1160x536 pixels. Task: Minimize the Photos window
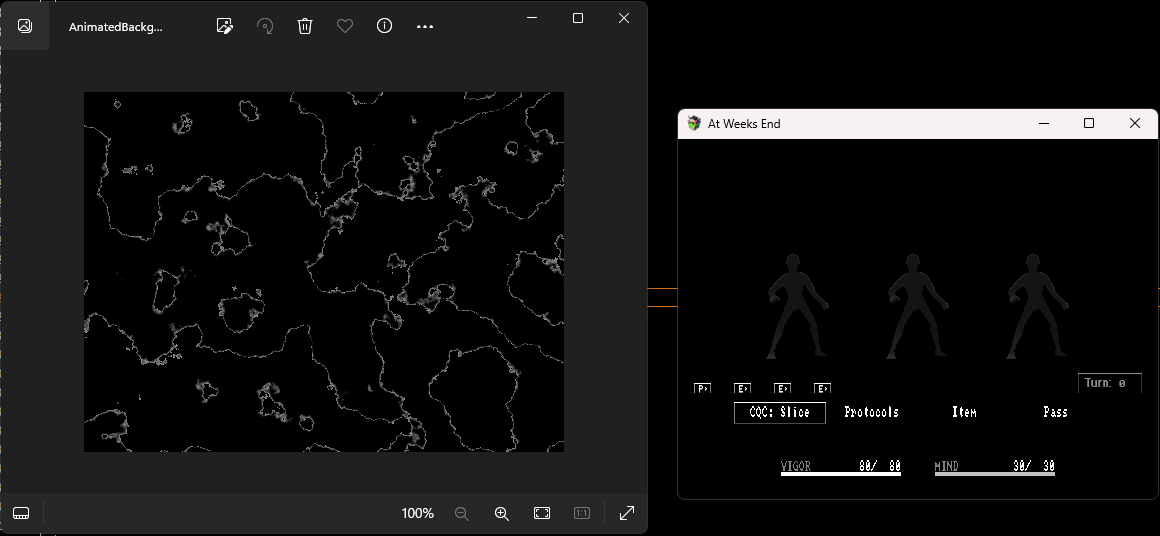coord(532,18)
